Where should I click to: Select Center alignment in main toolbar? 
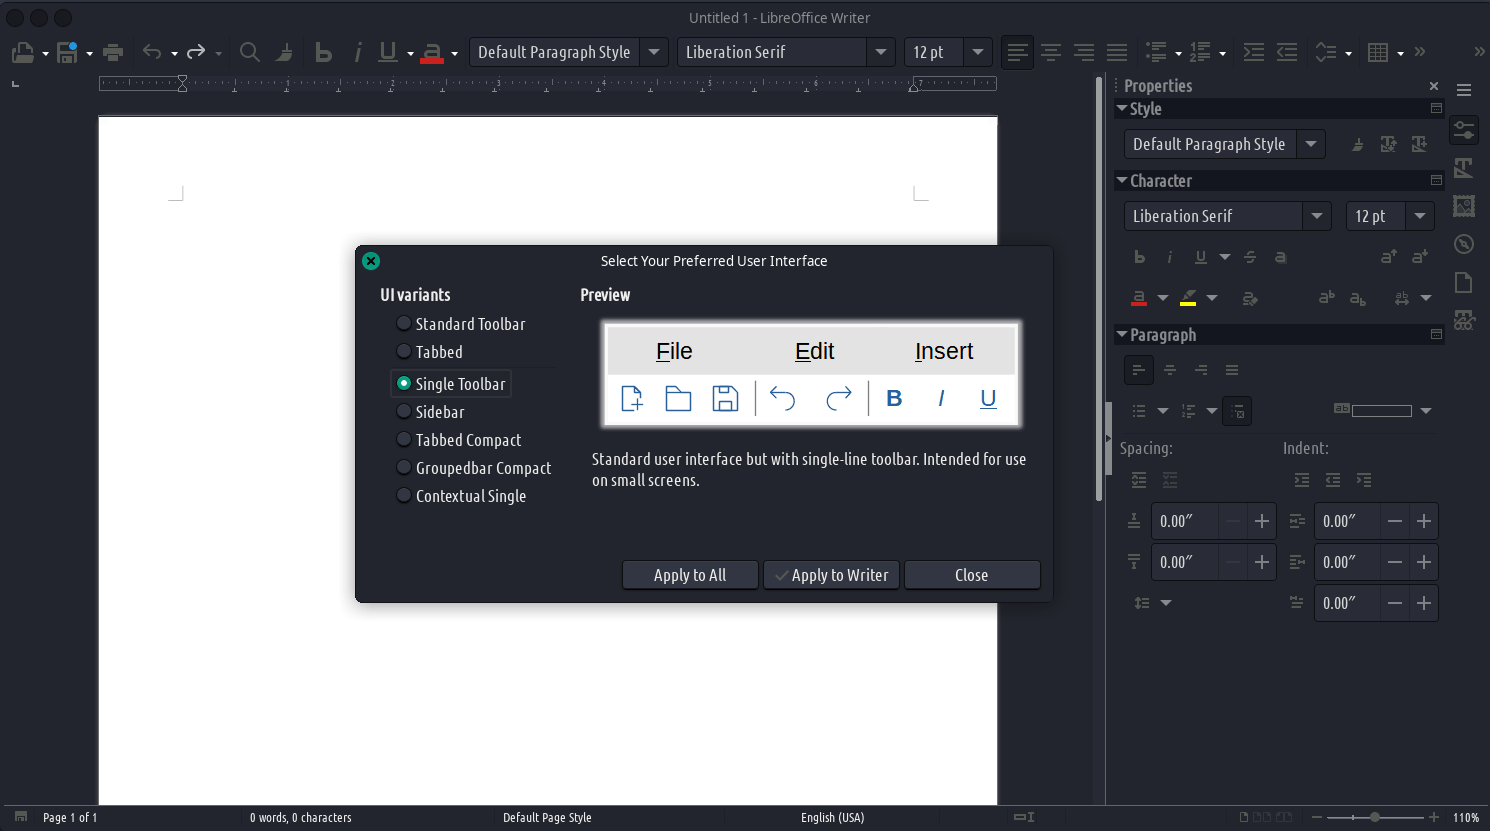click(x=1051, y=52)
